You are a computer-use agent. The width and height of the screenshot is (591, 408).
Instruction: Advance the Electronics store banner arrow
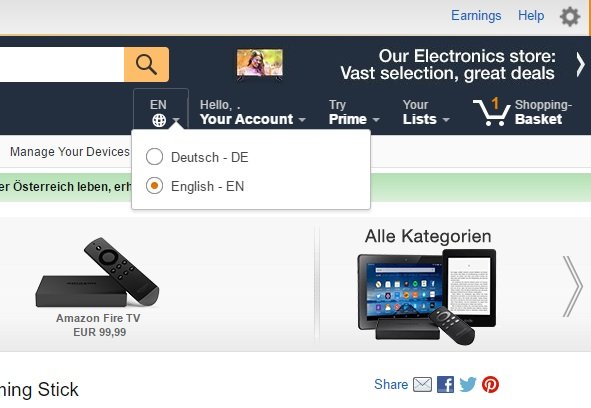coord(580,64)
